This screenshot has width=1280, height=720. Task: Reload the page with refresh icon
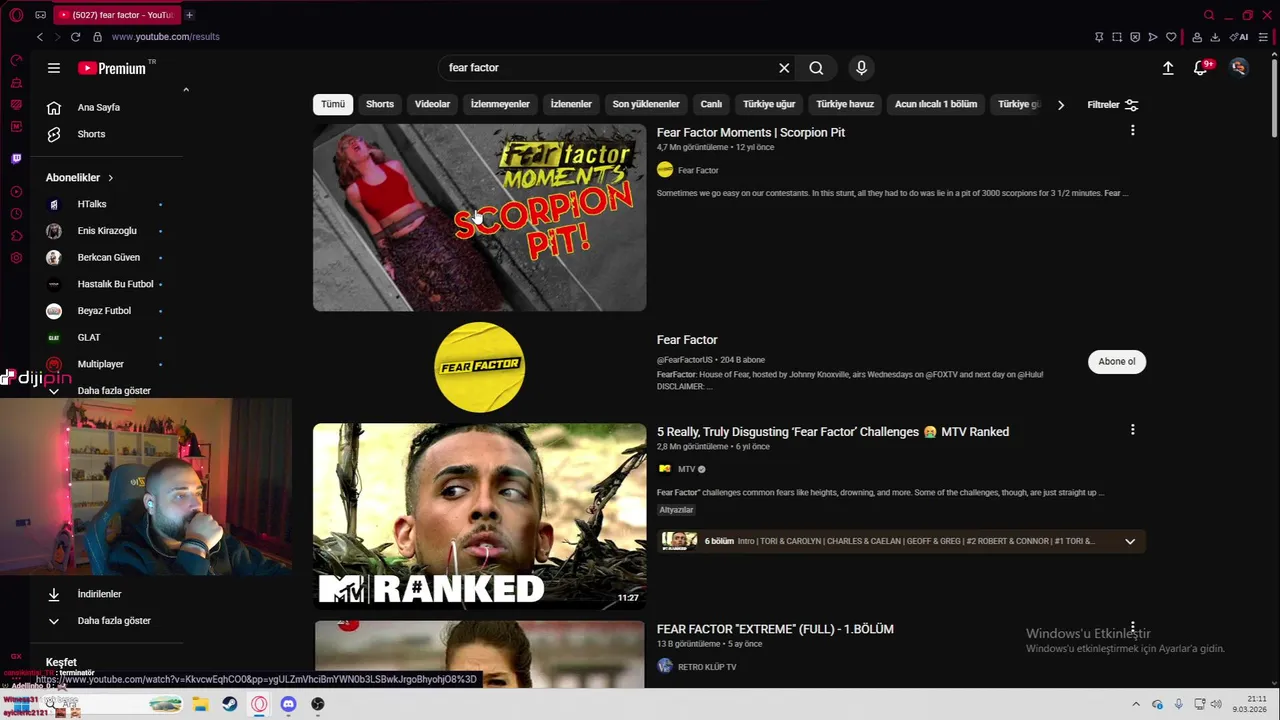[75, 37]
